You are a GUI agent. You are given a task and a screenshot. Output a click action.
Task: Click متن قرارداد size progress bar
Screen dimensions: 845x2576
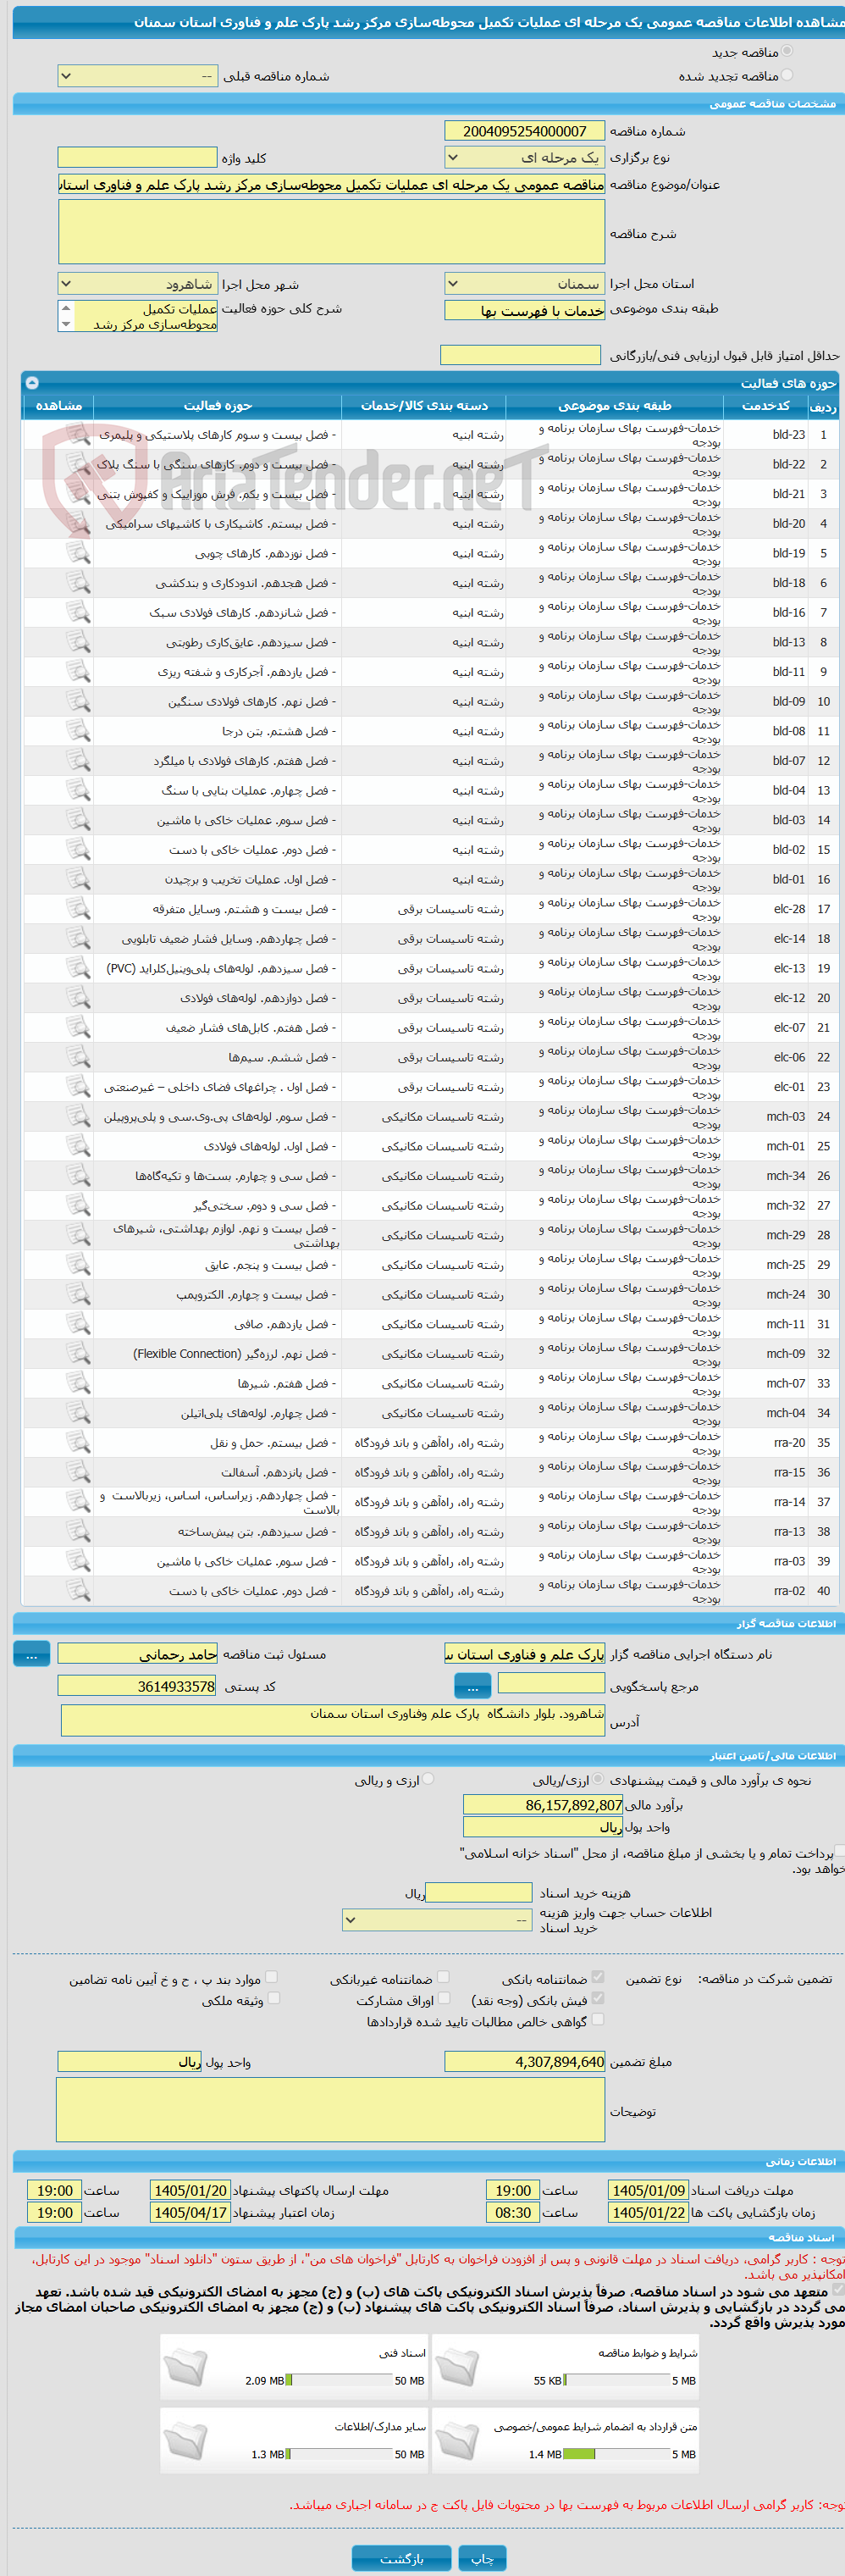pyautogui.click(x=616, y=2454)
